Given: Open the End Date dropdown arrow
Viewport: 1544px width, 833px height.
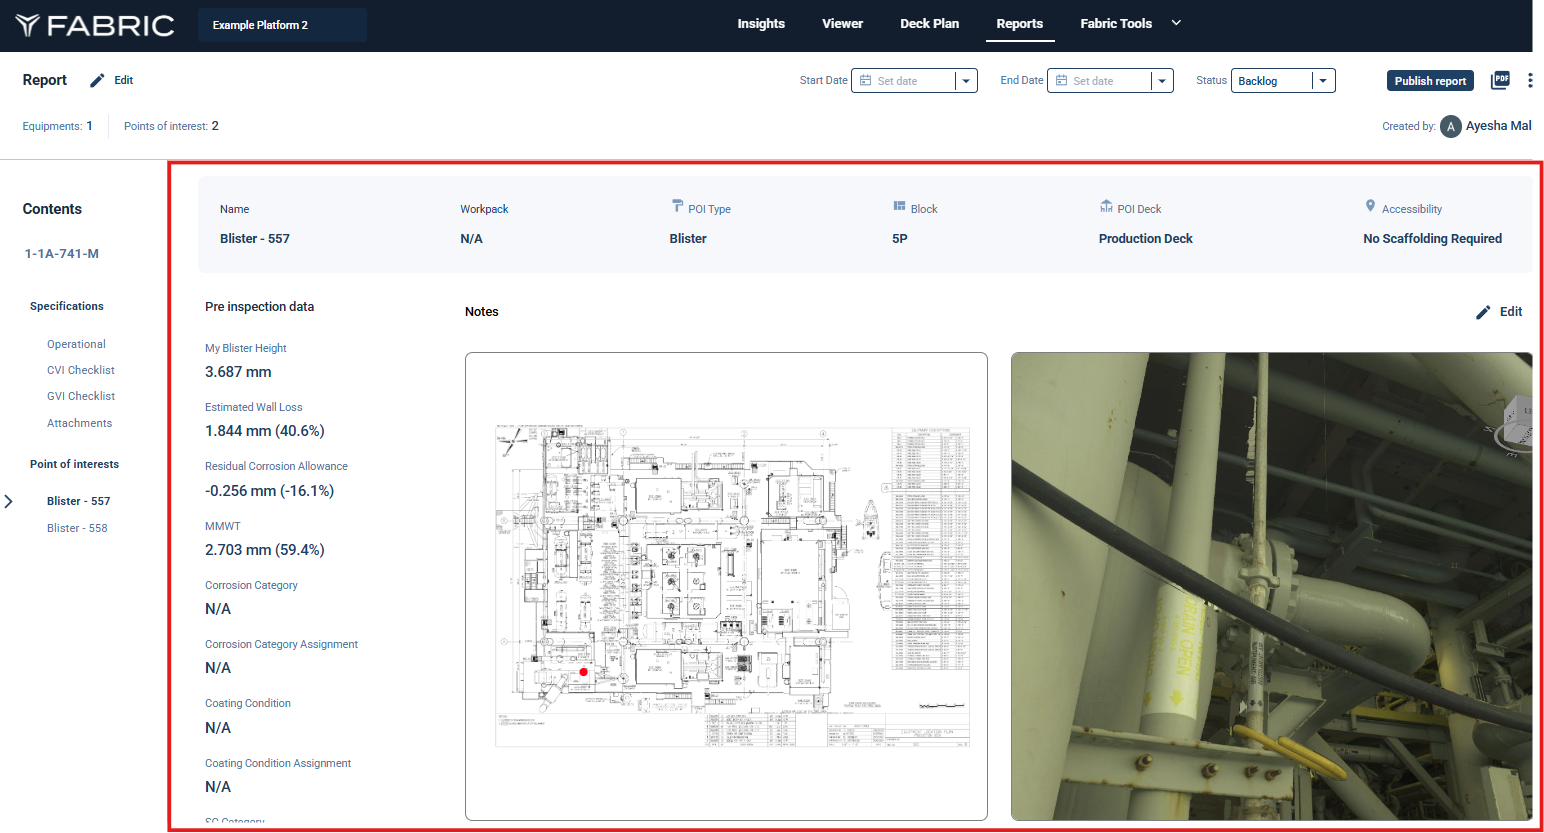Looking at the screenshot, I should click(1162, 81).
